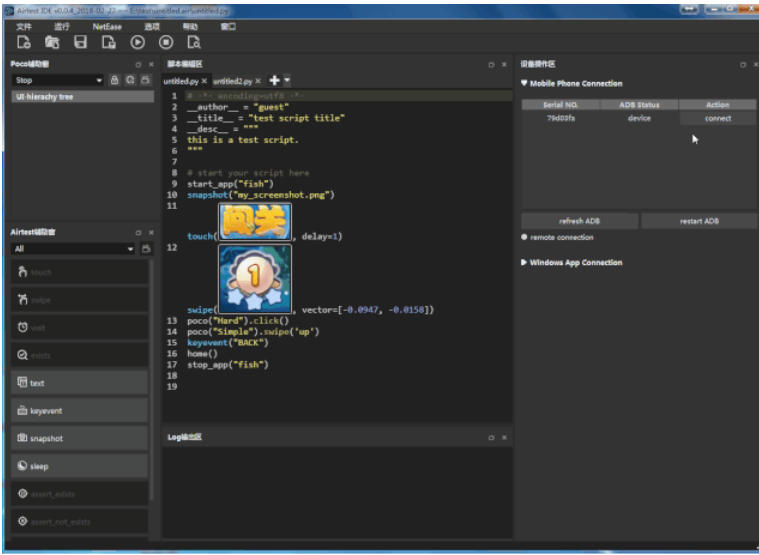Close the untitled.py tab

coord(204,81)
